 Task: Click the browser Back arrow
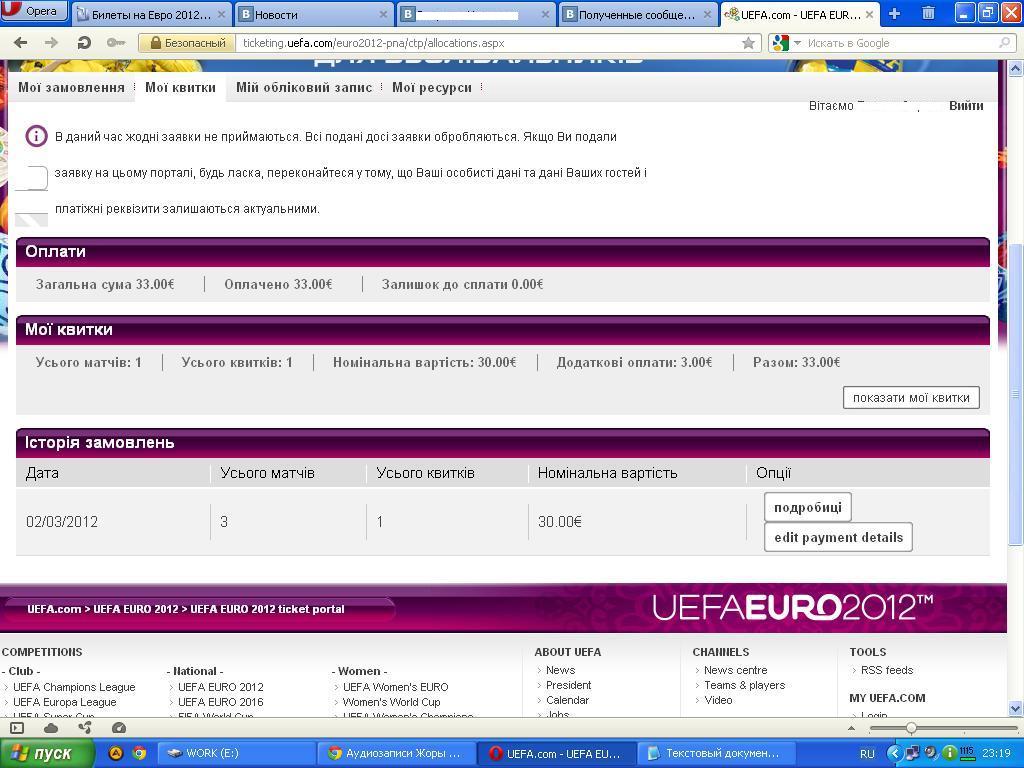point(20,43)
